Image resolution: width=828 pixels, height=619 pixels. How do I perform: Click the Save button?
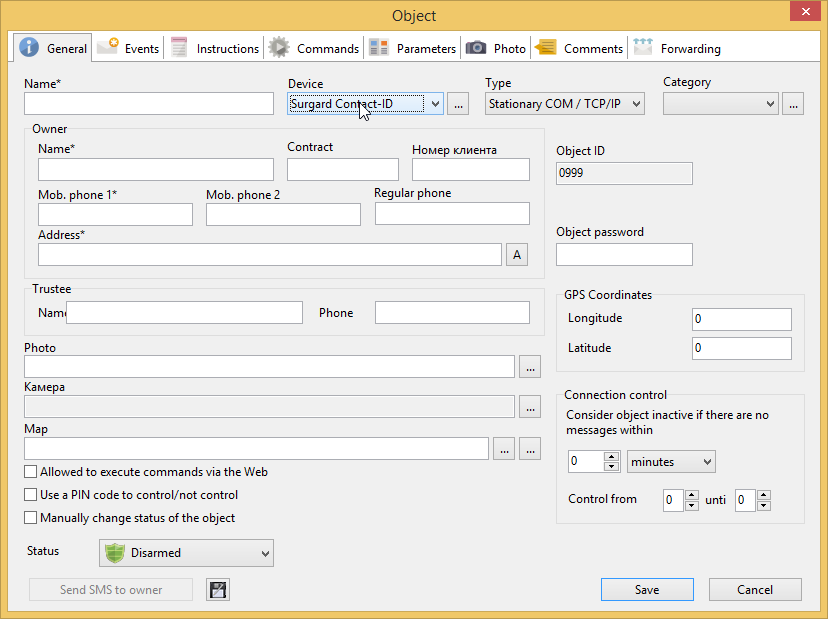point(646,589)
